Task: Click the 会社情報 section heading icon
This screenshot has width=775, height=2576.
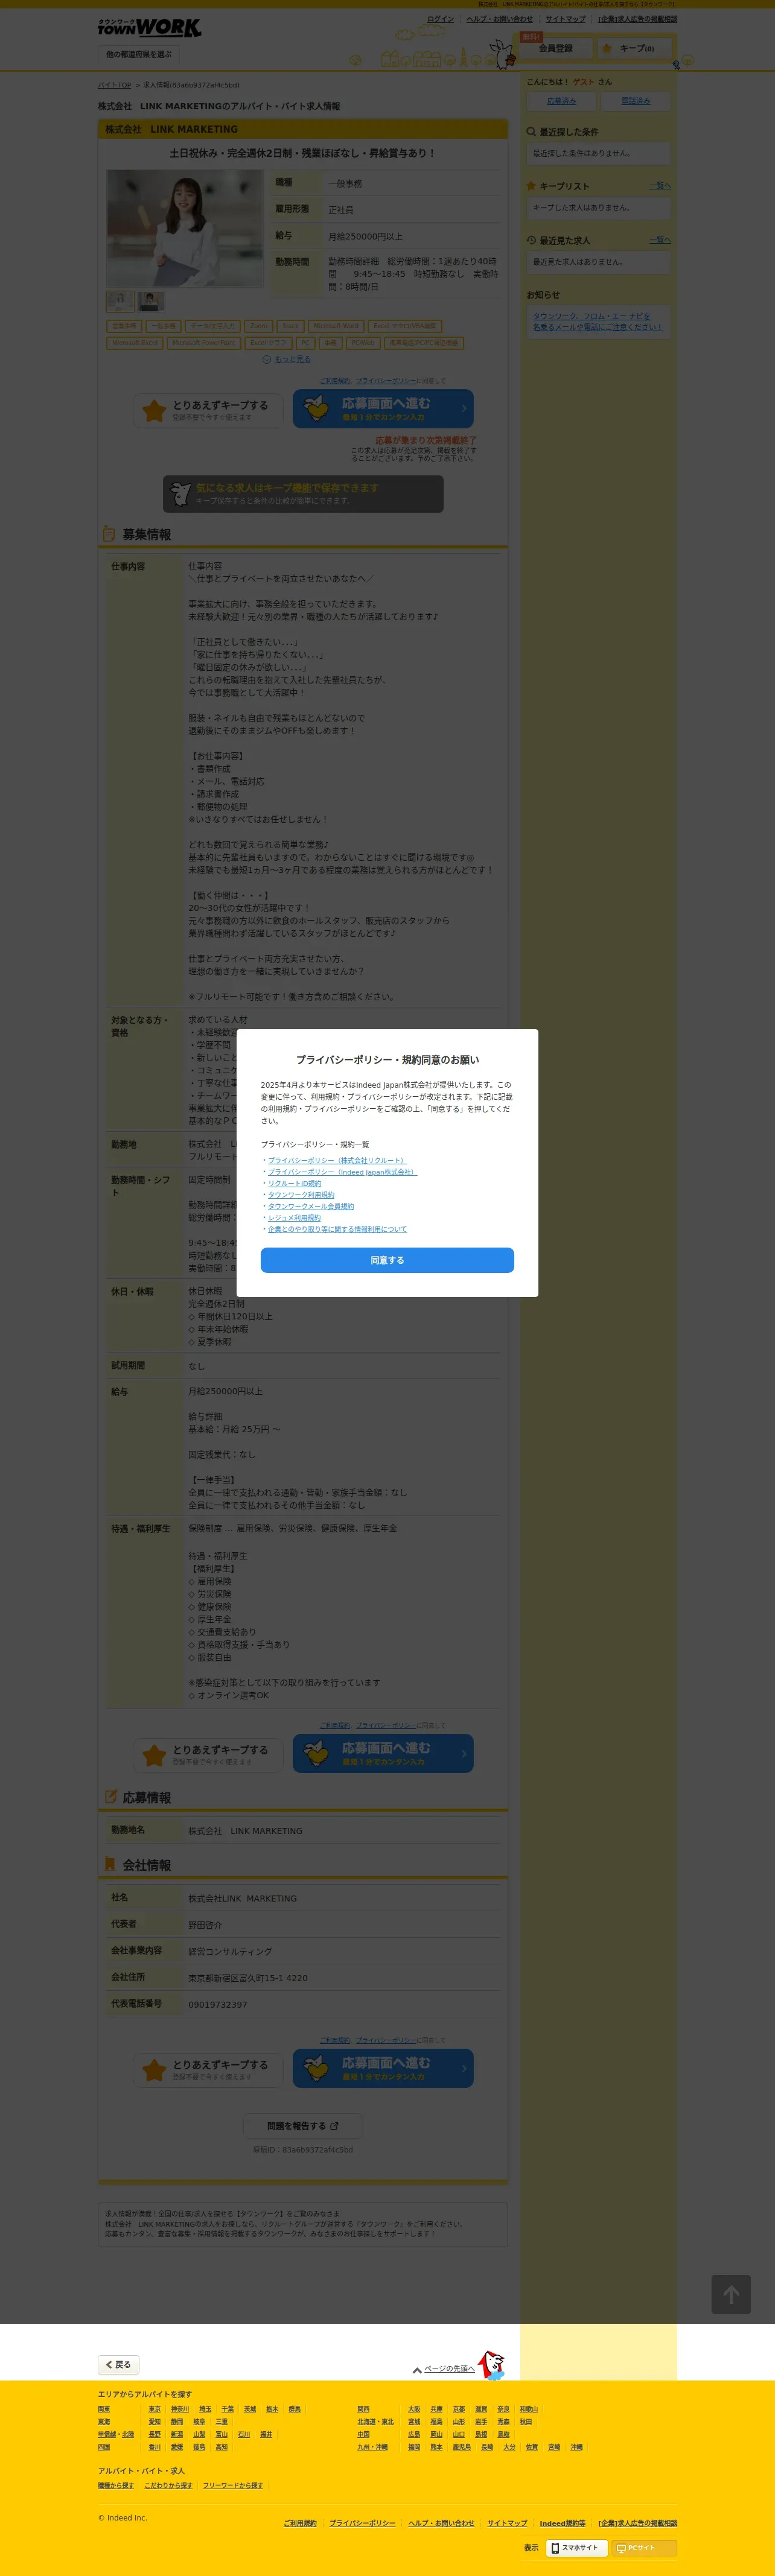Action: point(109,1864)
